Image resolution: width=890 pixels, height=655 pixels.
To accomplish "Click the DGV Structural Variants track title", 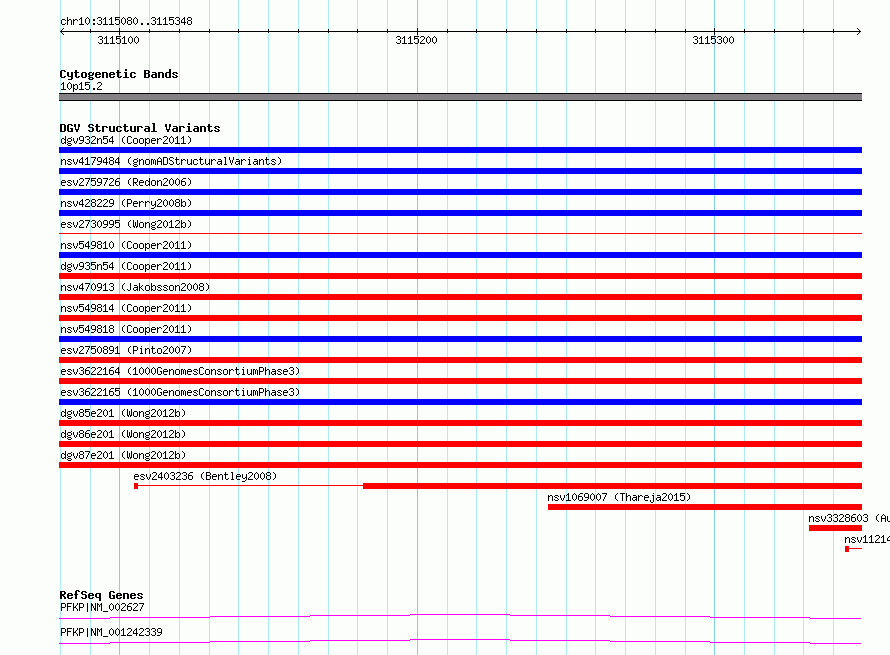I will point(140,128).
